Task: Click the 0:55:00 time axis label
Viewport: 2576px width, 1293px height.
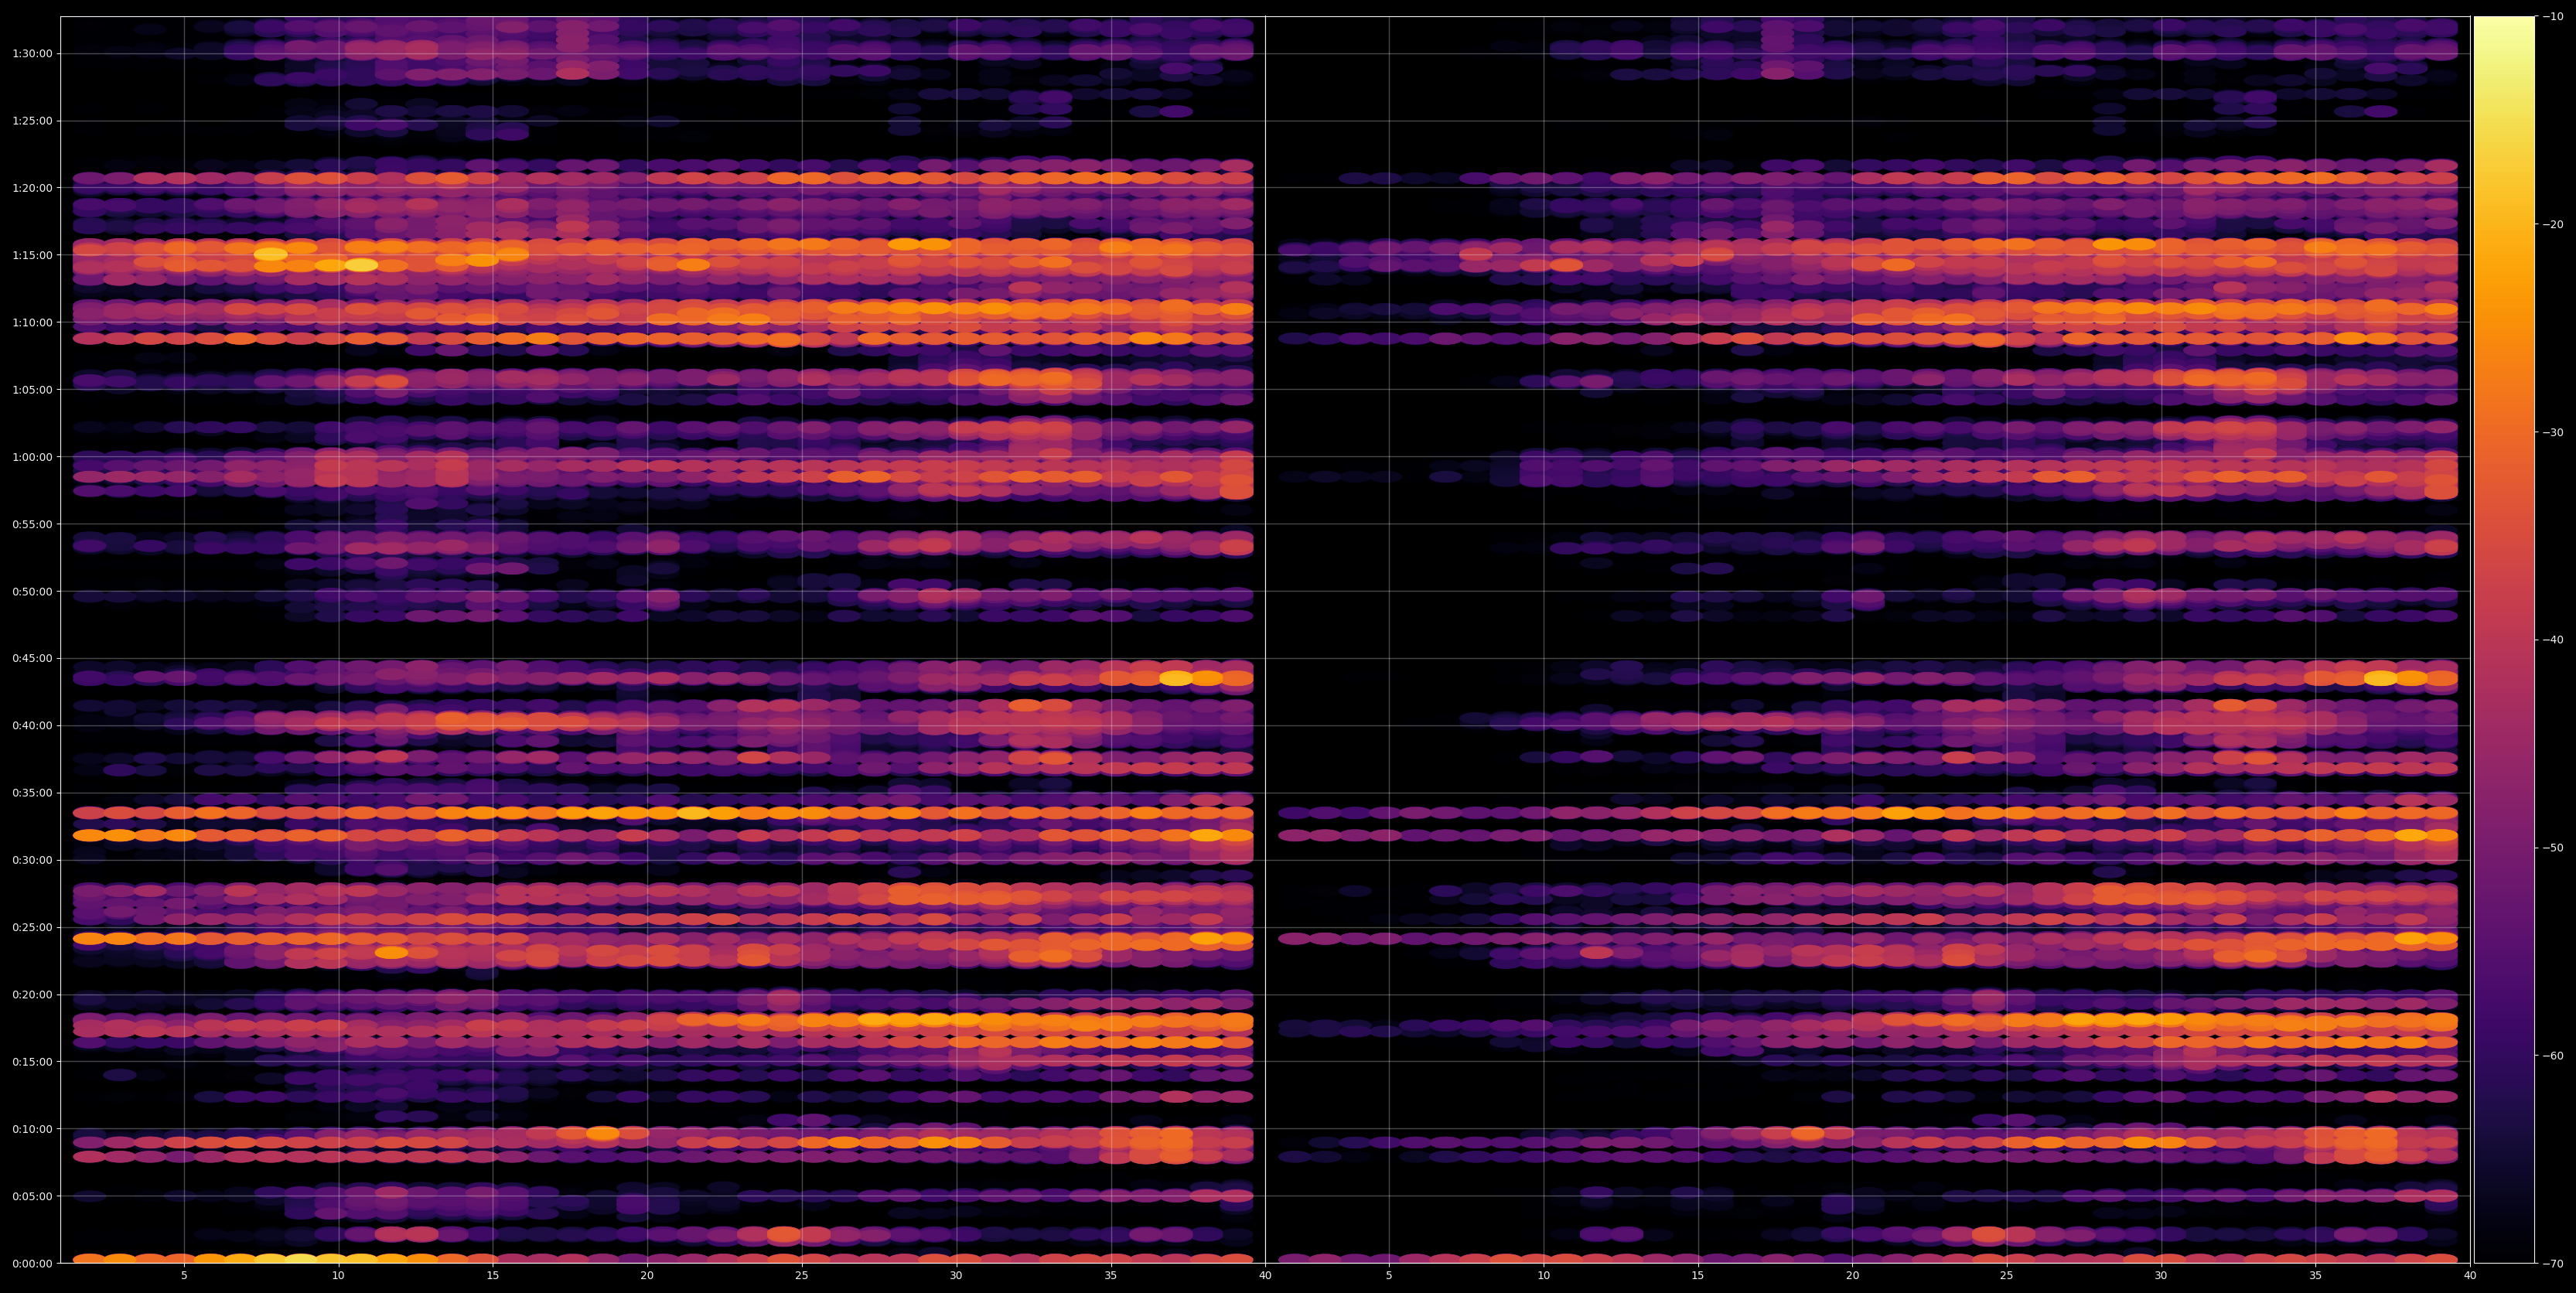Action: (32, 524)
